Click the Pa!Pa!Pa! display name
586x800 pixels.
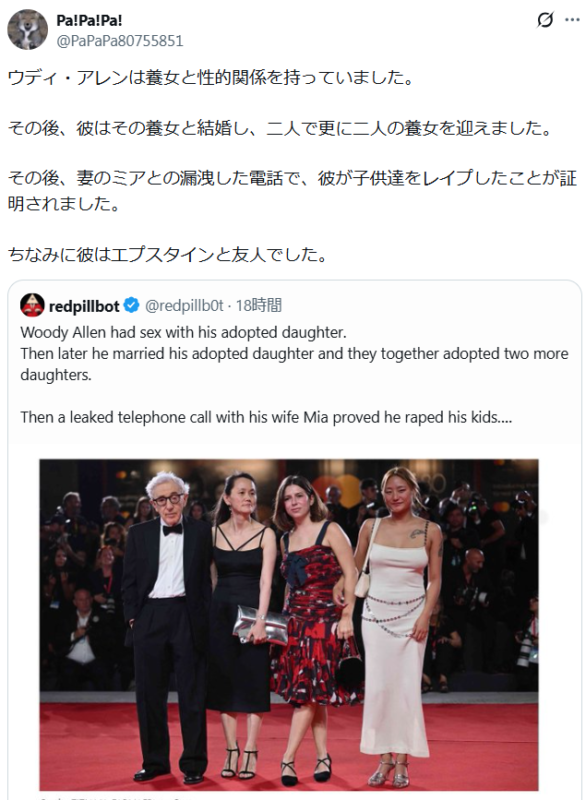[x=89, y=20]
